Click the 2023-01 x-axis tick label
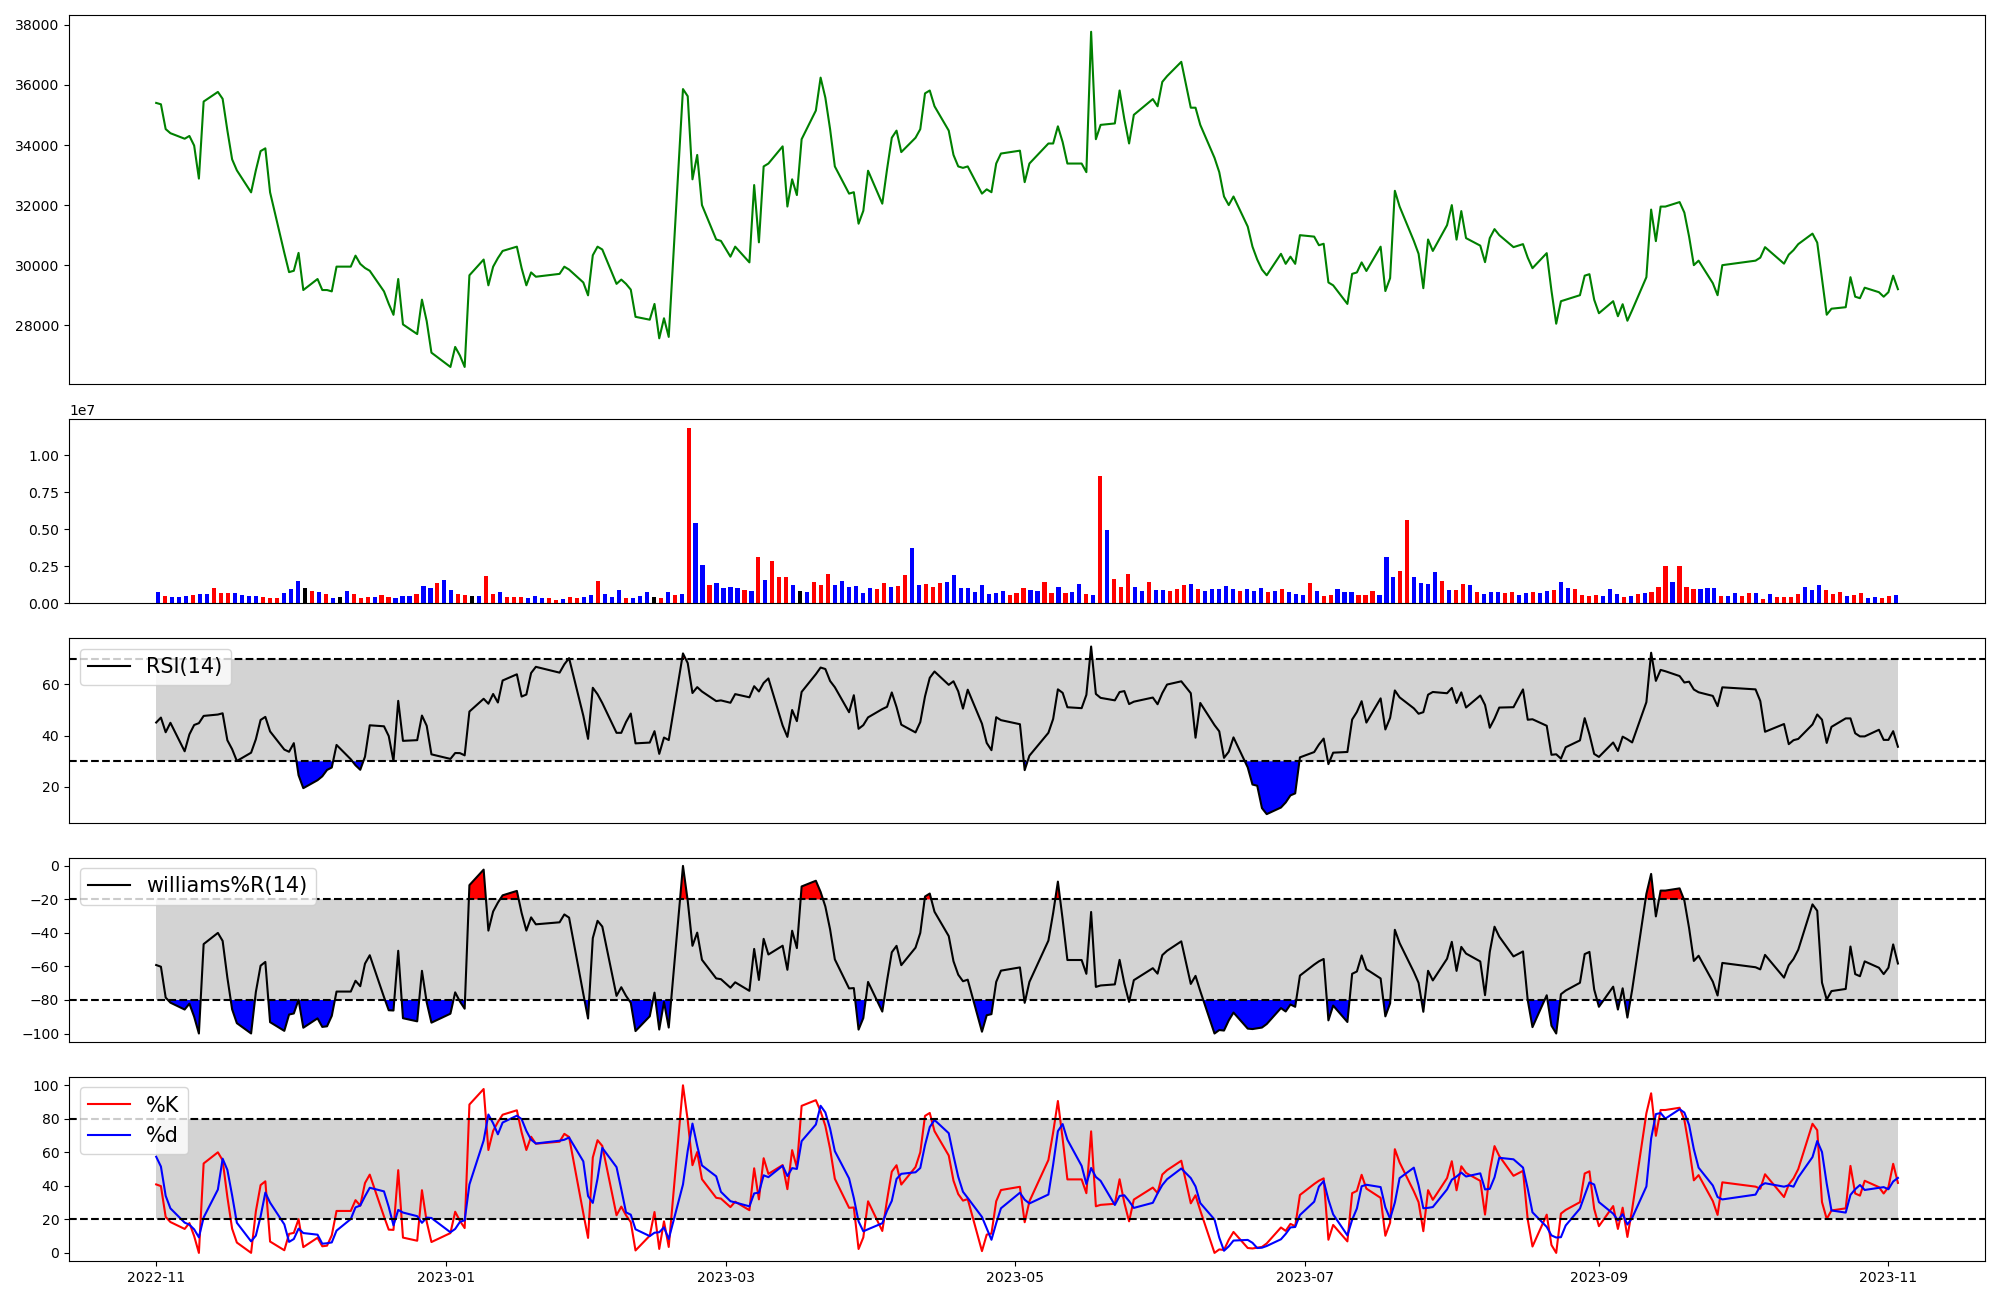2000x1300 pixels. pos(445,1277)
